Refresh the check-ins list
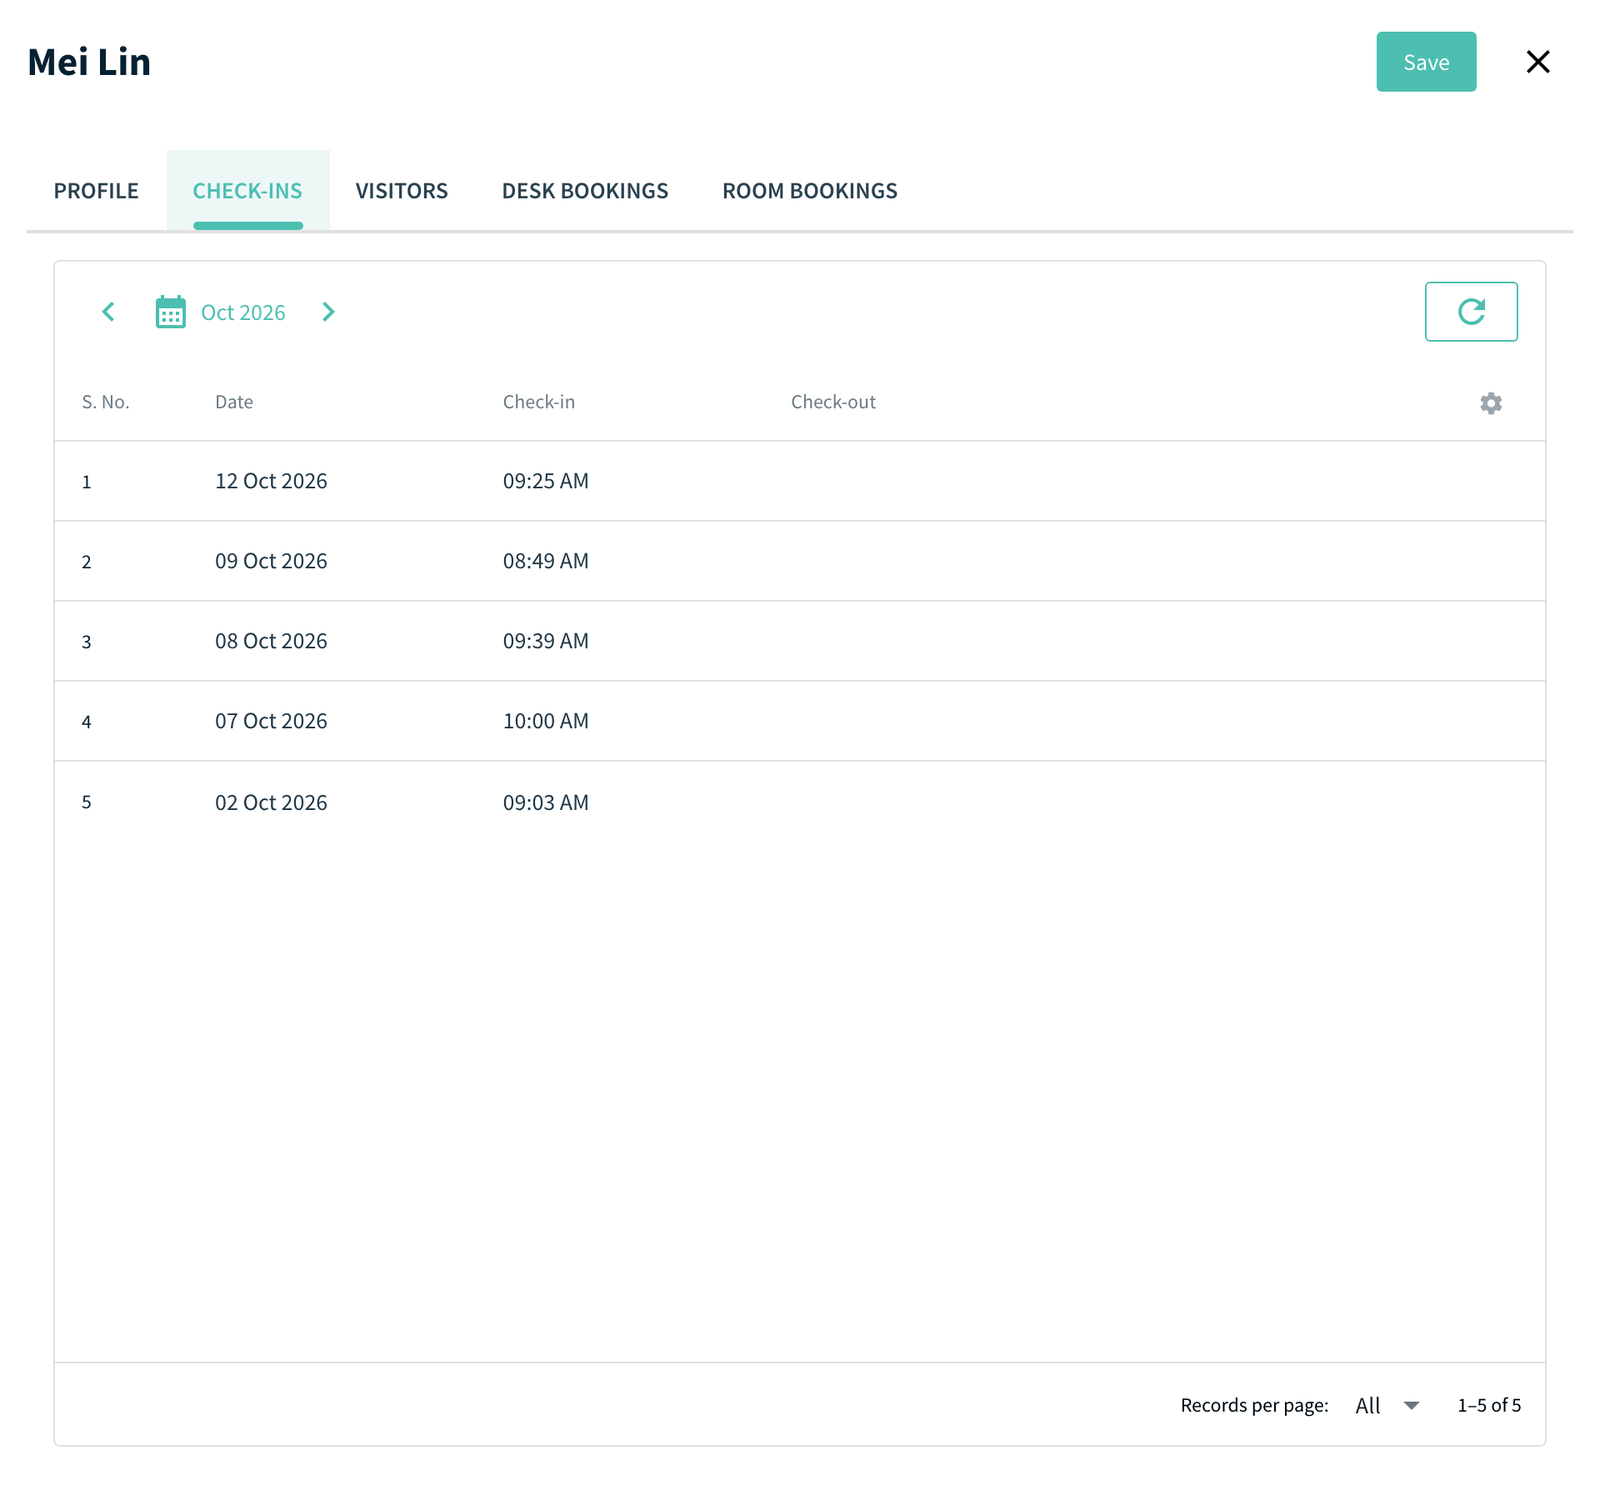1600x1500 pixels. [x=1471, y=312]
